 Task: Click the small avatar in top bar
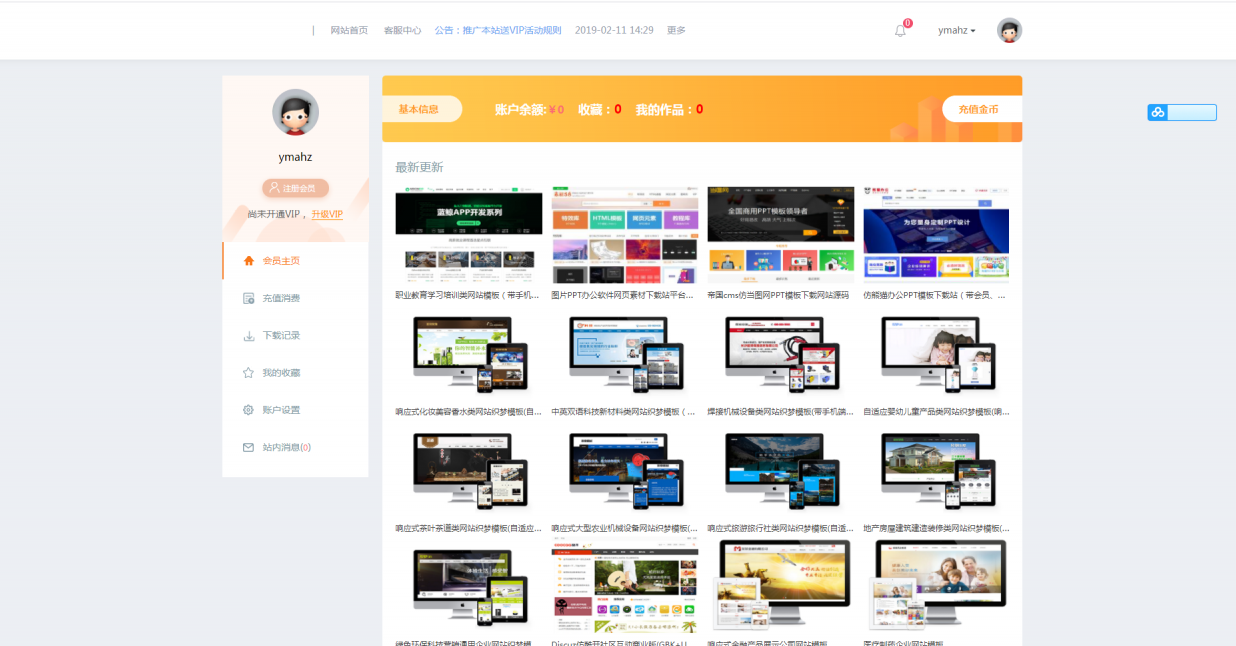click(x=1009, y=30)
